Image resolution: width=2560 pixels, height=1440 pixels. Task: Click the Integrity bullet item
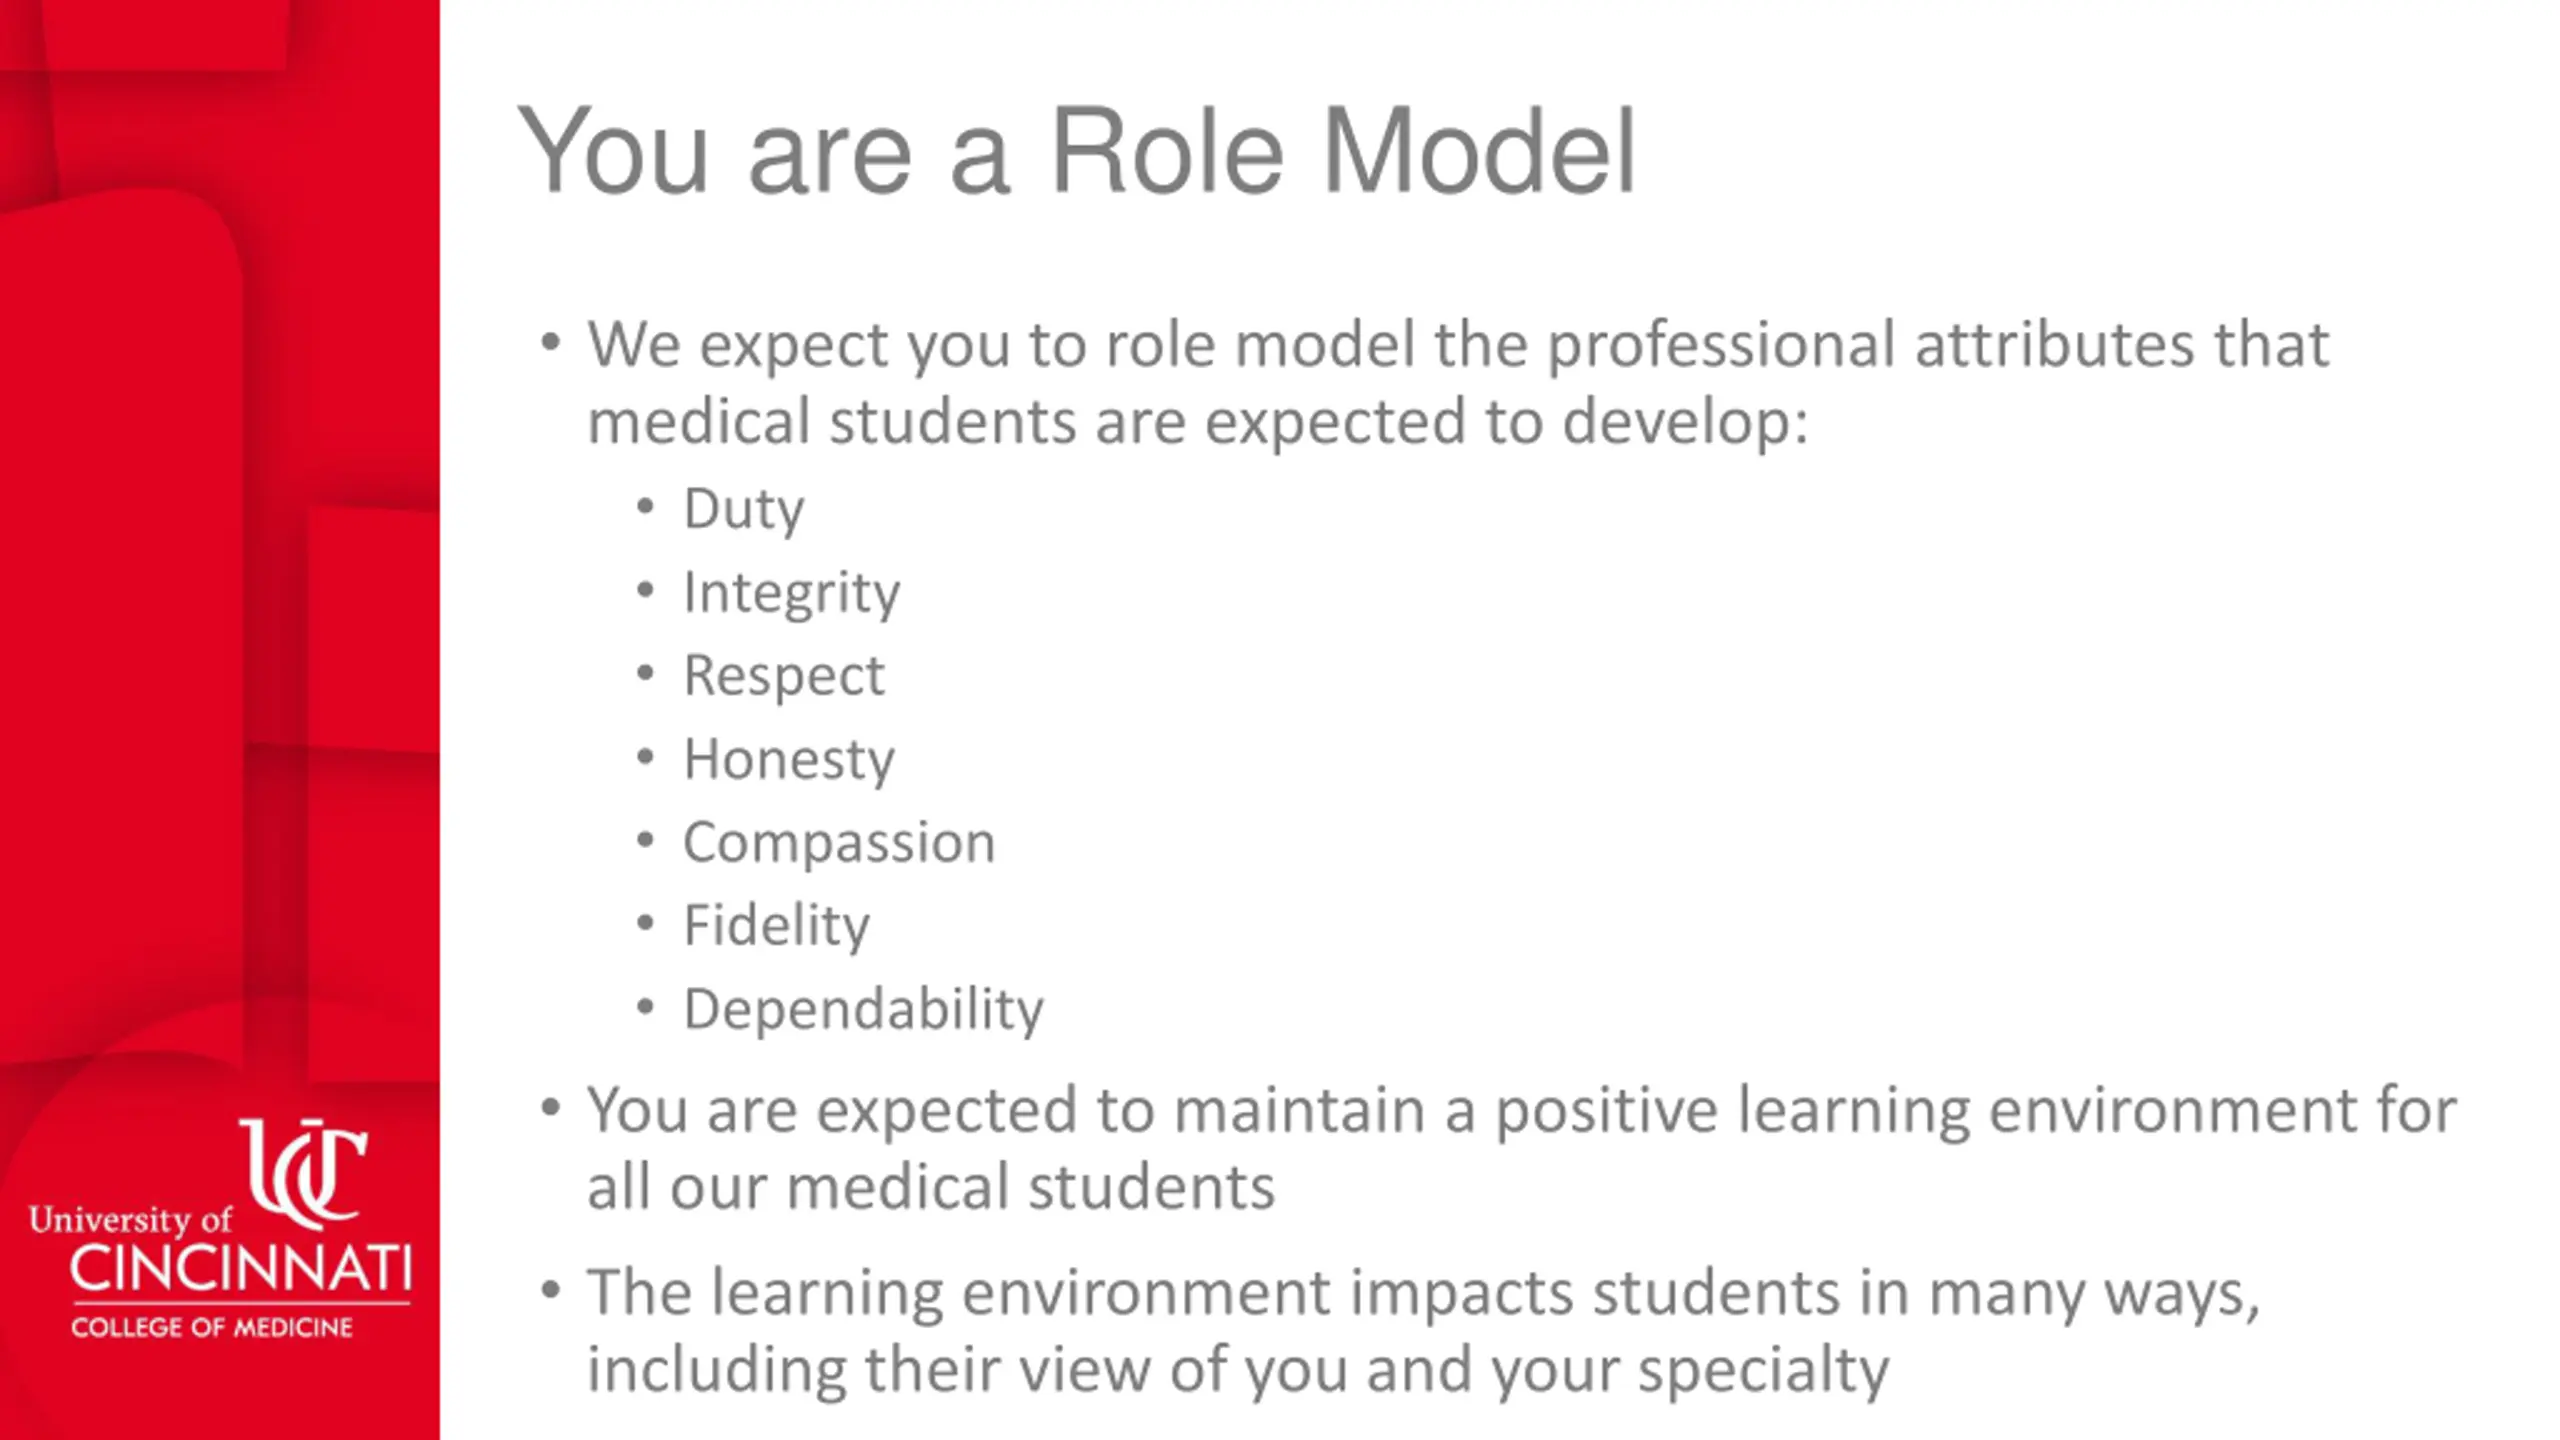coord(791,593)
